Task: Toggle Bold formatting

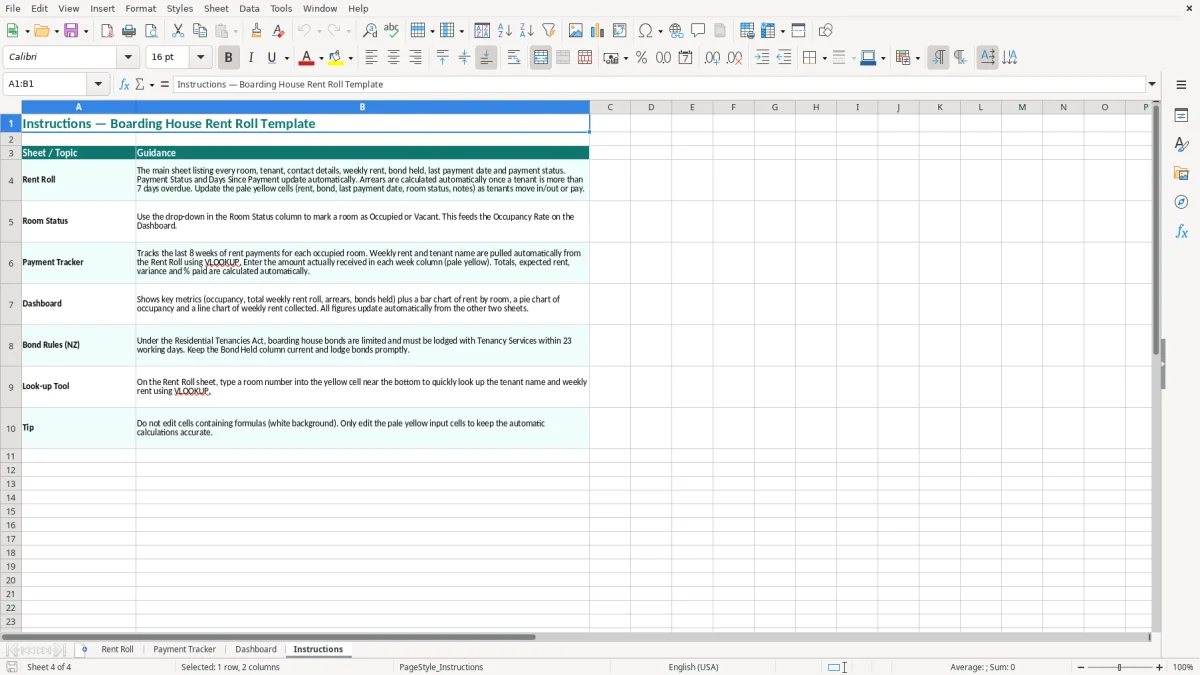Action: coord(228,58)
